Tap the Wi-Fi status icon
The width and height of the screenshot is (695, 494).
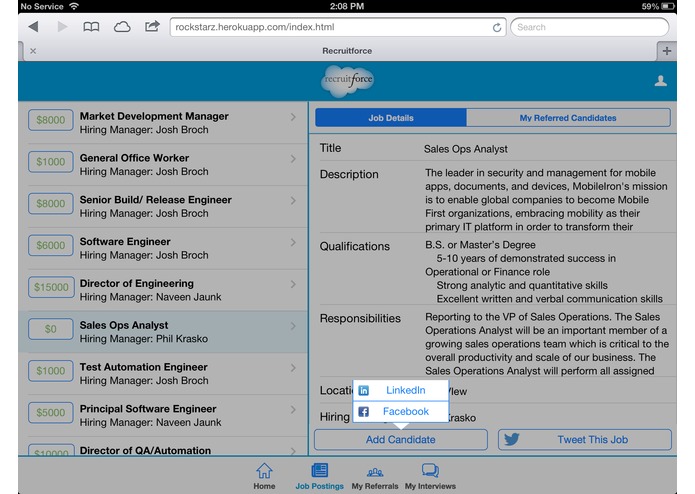tap(74, 6)
